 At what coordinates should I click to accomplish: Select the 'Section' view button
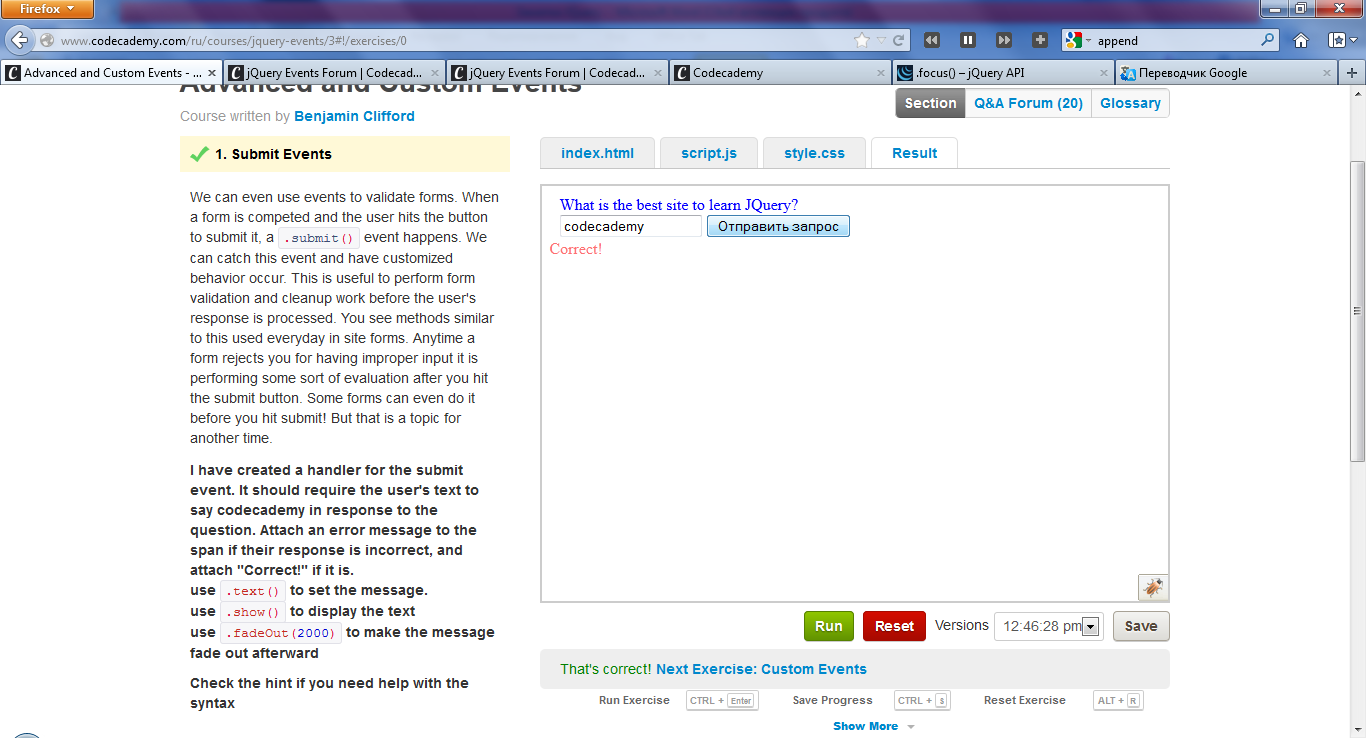click(930, 103)
